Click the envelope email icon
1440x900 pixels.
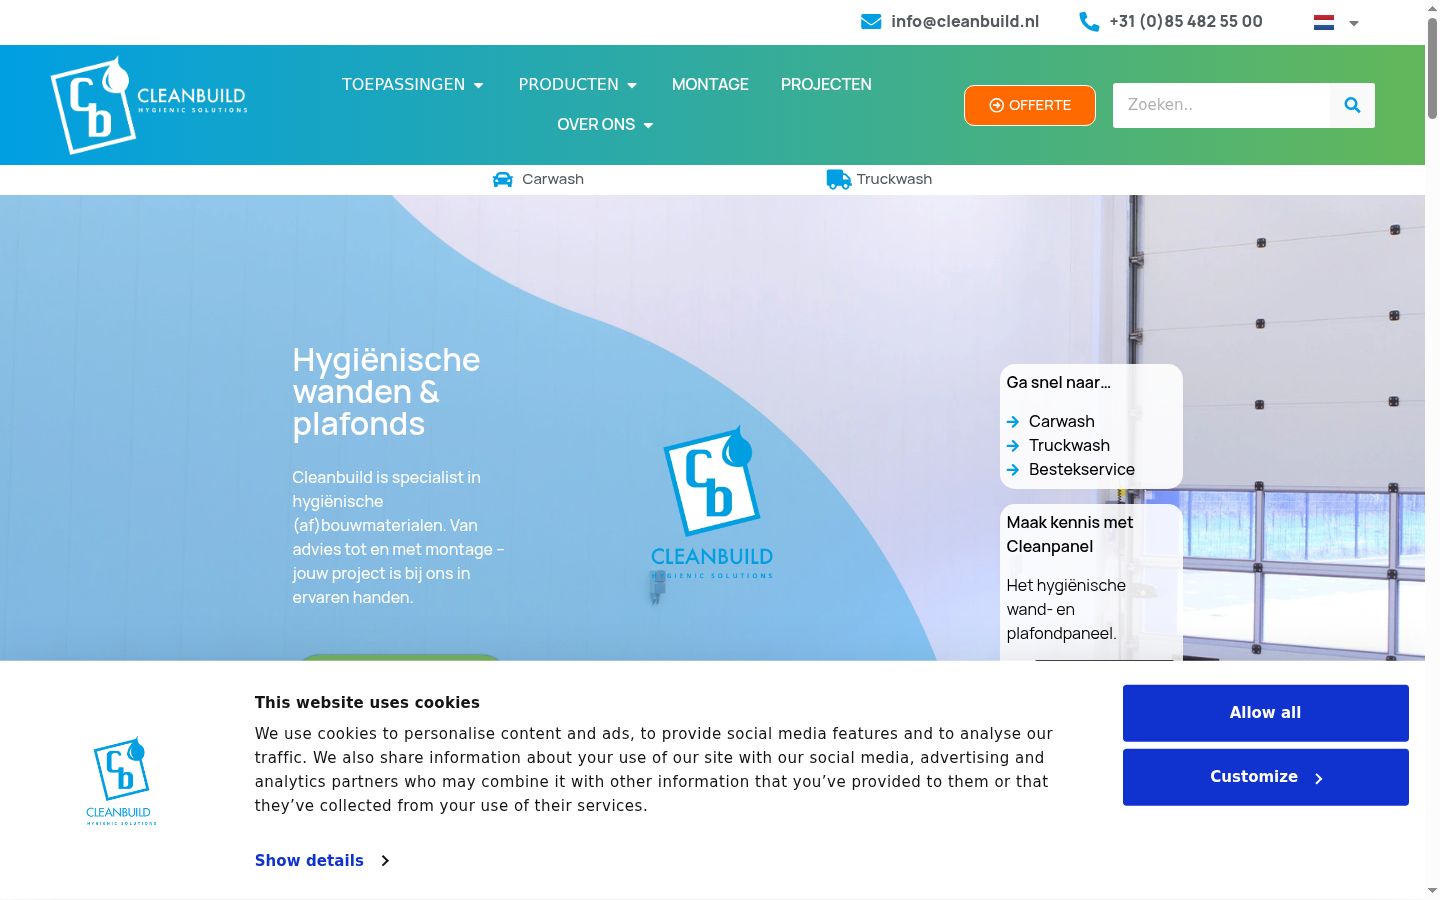click(871, 21)
